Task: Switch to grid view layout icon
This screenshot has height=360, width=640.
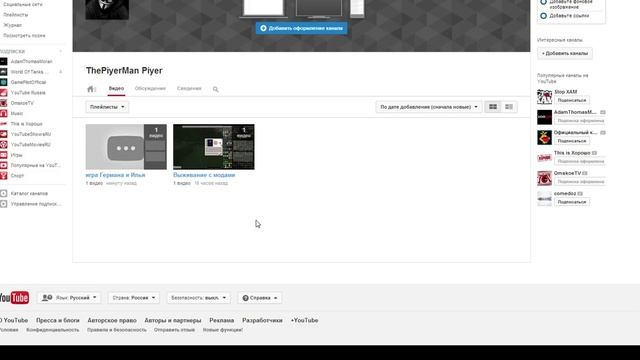Action: tap(493, 107)
